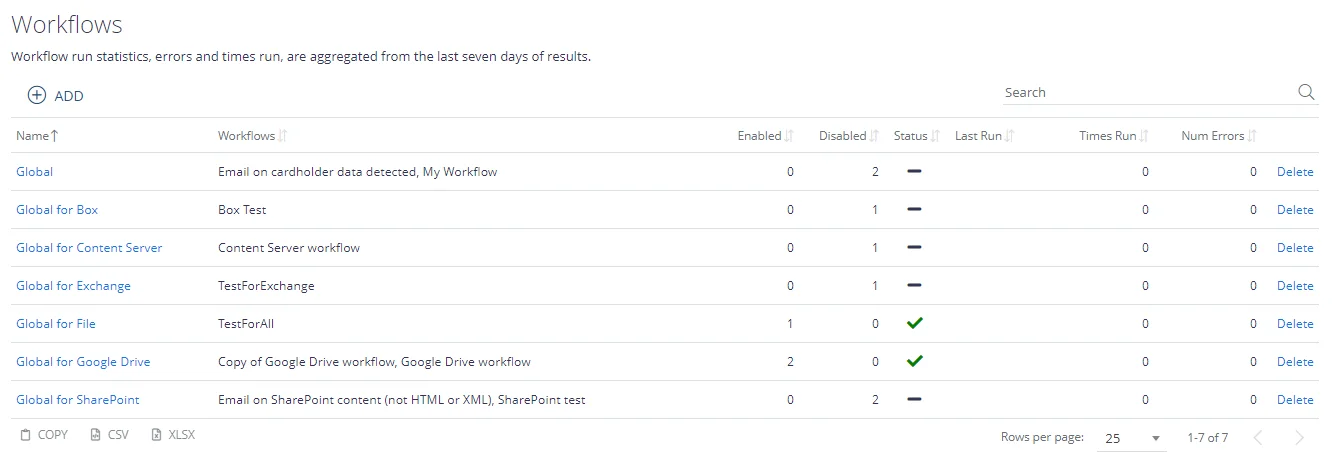Click the Name column header
1332x471 pixels.
(32, 136)
